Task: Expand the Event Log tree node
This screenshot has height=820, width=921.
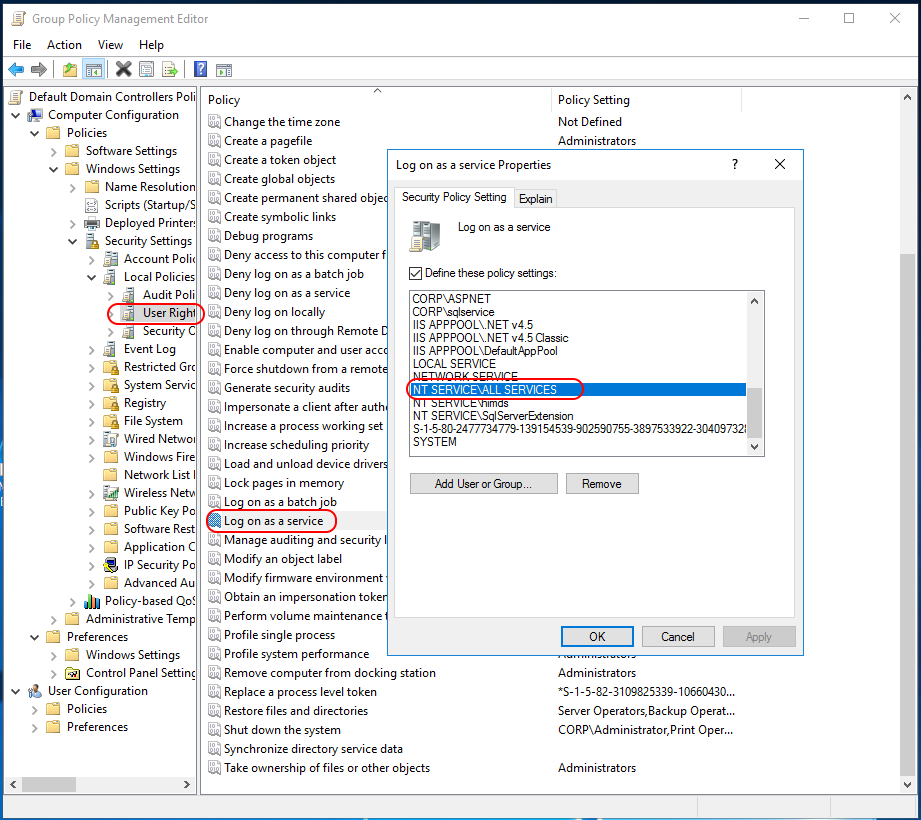Action: click(92, 349)
